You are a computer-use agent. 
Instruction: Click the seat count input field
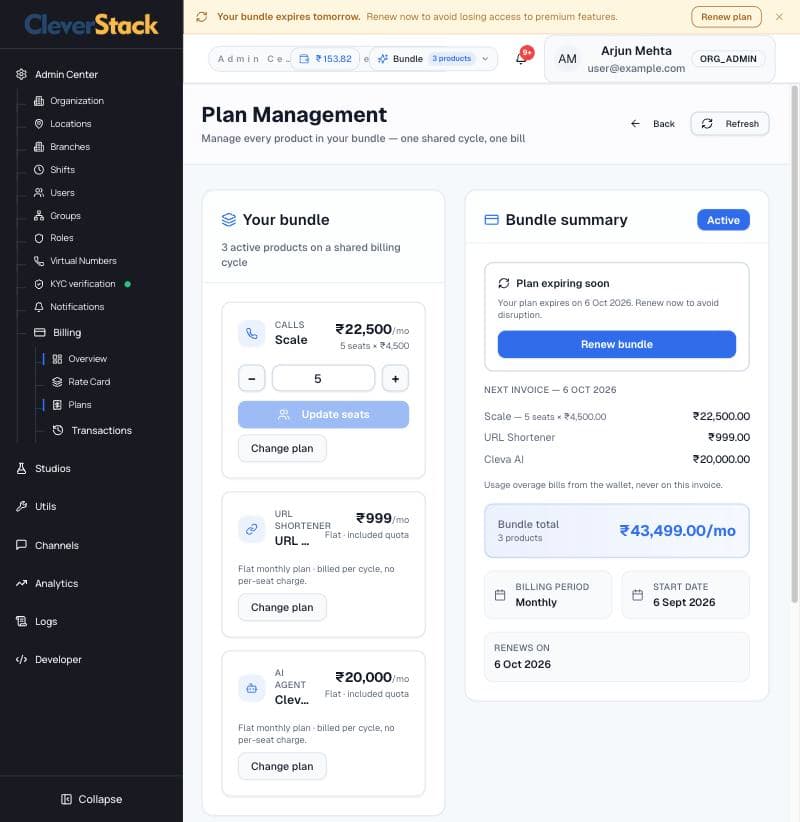coord(323,378)
